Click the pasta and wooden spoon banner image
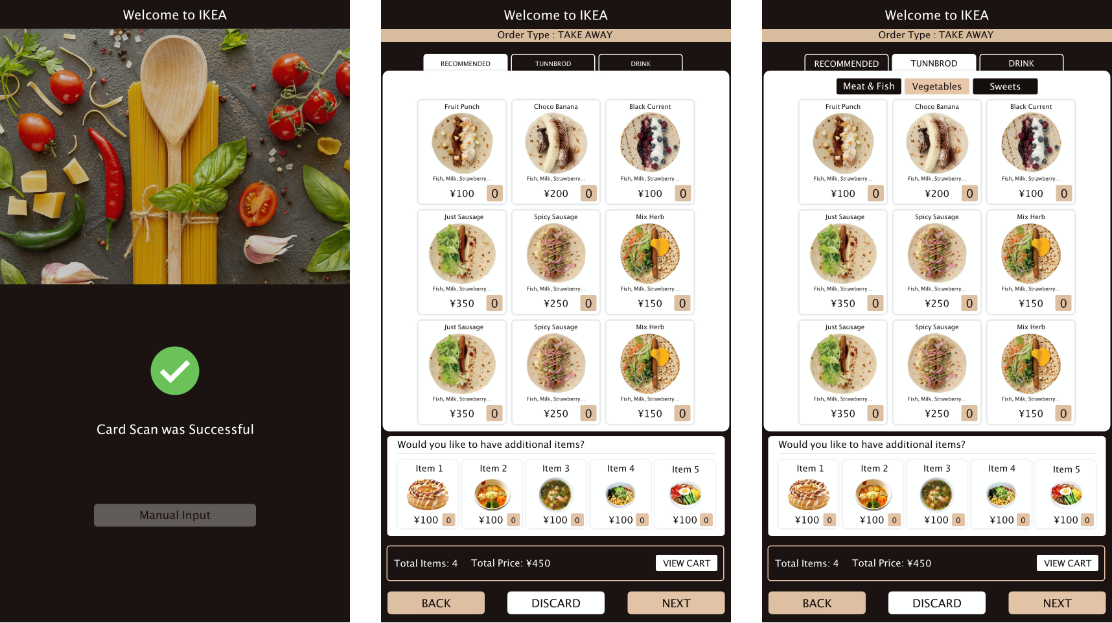 tap(174, 156)
